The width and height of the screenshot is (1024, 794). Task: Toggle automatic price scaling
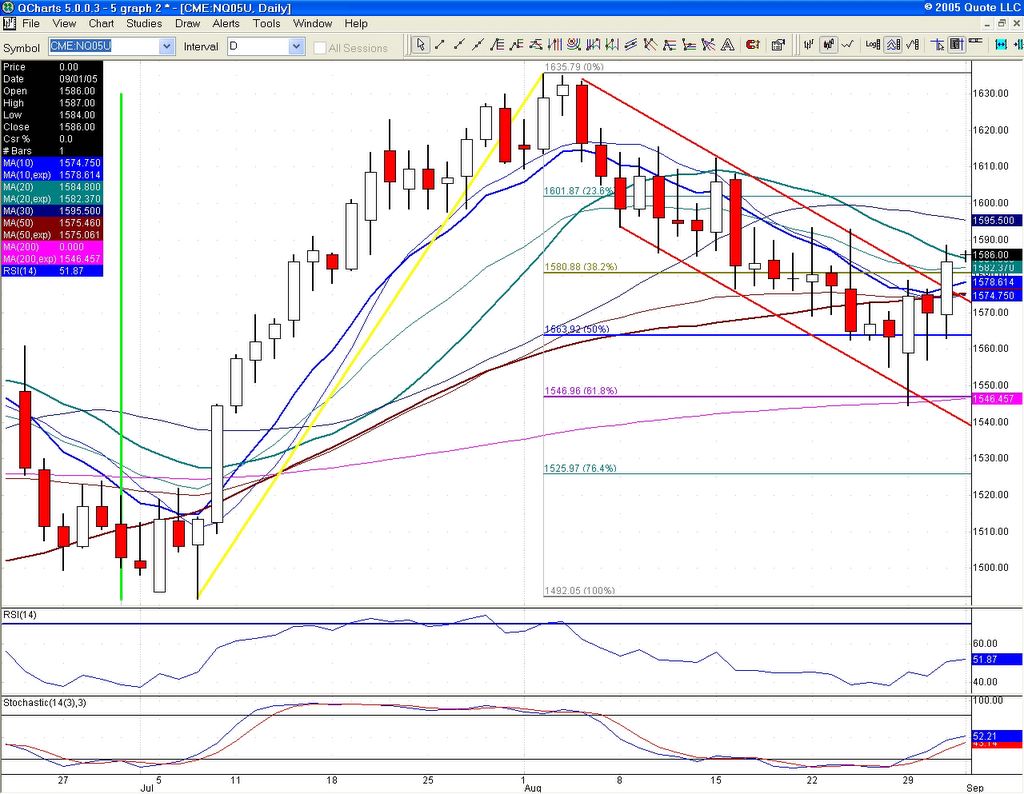point(893,44)
